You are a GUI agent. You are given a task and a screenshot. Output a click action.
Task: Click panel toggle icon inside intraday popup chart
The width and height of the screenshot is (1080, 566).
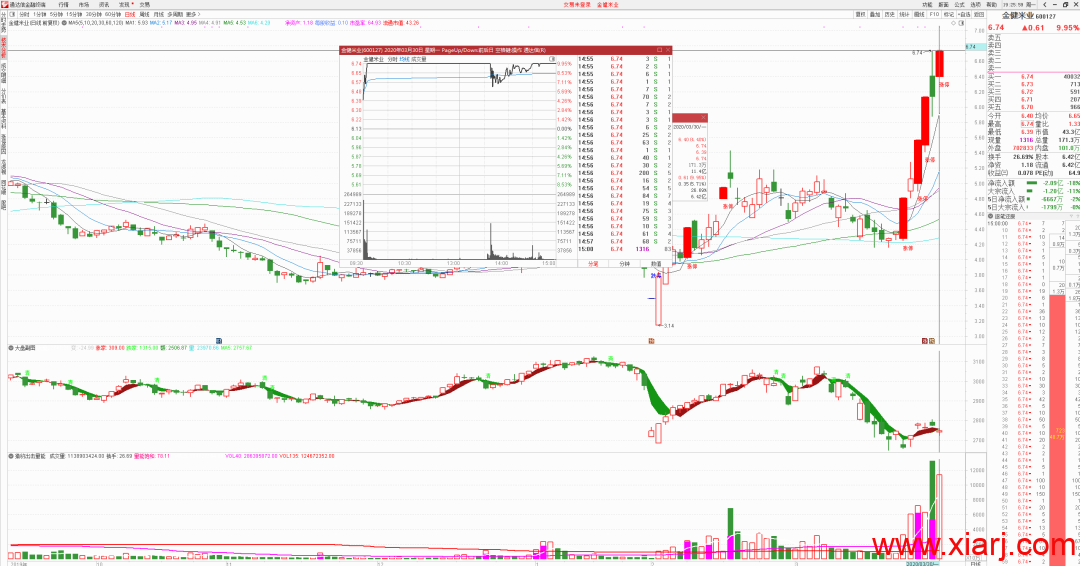[552, 59]
